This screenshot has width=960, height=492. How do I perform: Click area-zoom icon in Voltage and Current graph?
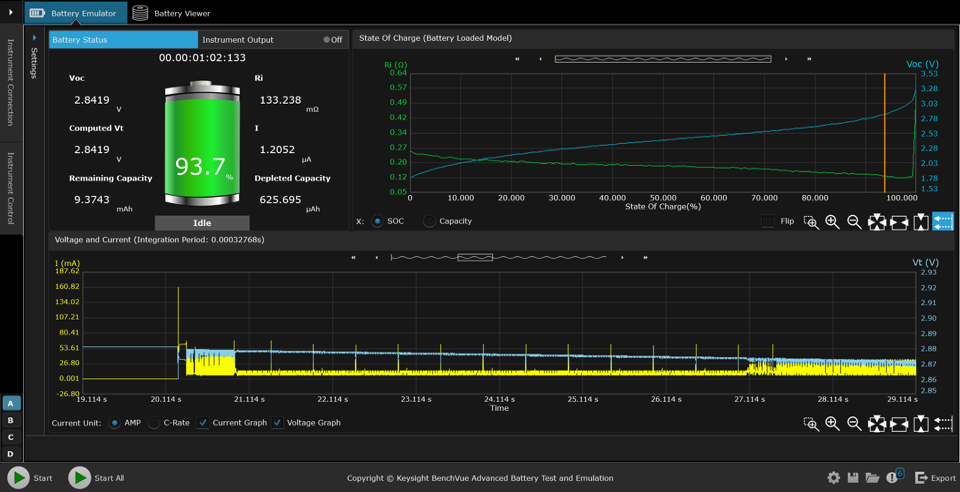pyautogui.click(x=811, y=424)
